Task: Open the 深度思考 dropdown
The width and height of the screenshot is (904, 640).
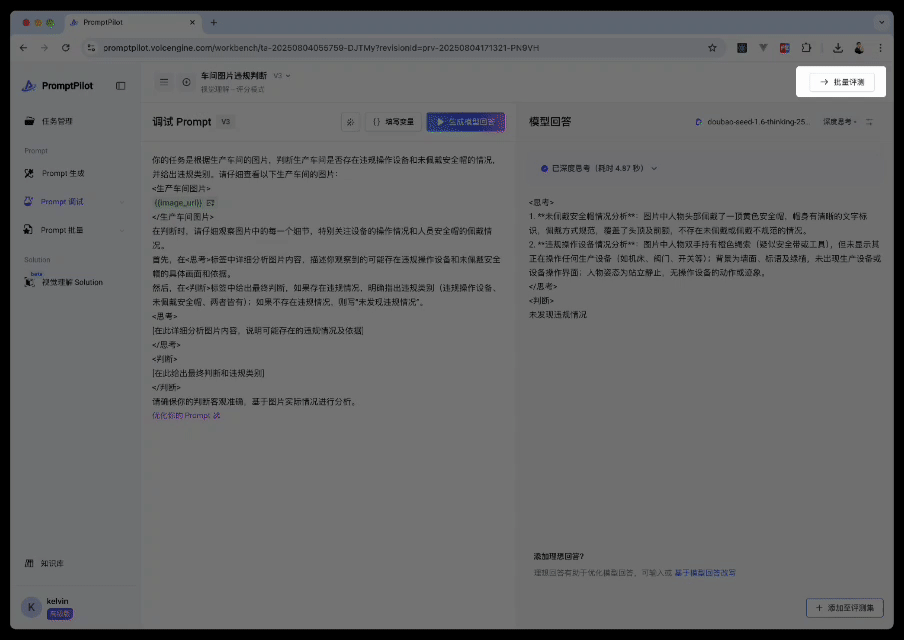Action: 839,122
